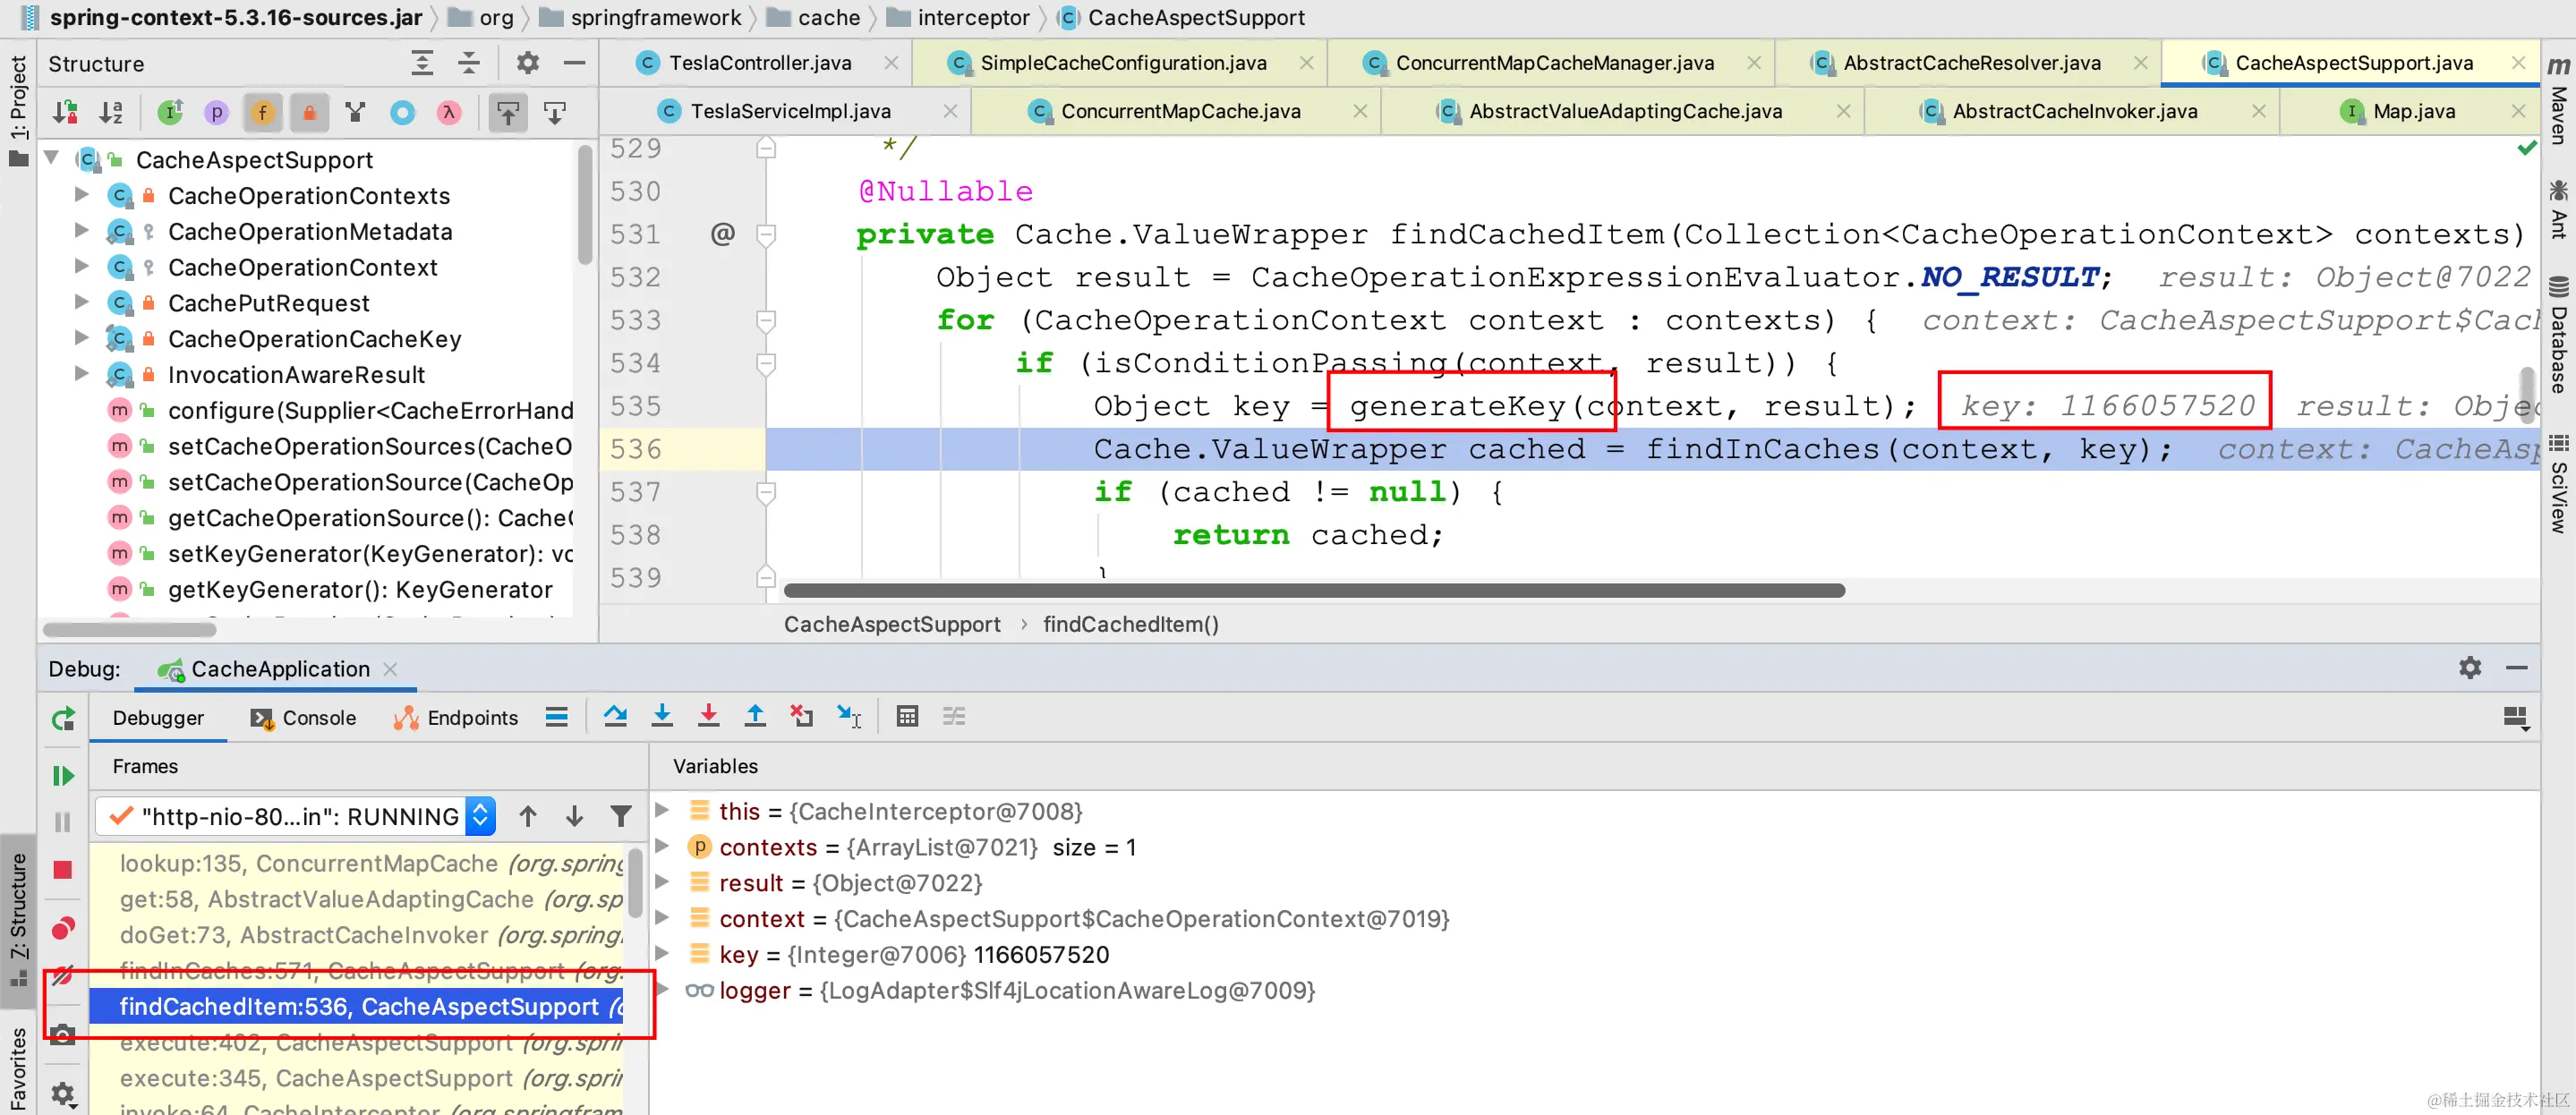Expand the CacheOperationContexts tree node

tap(82, 195)
